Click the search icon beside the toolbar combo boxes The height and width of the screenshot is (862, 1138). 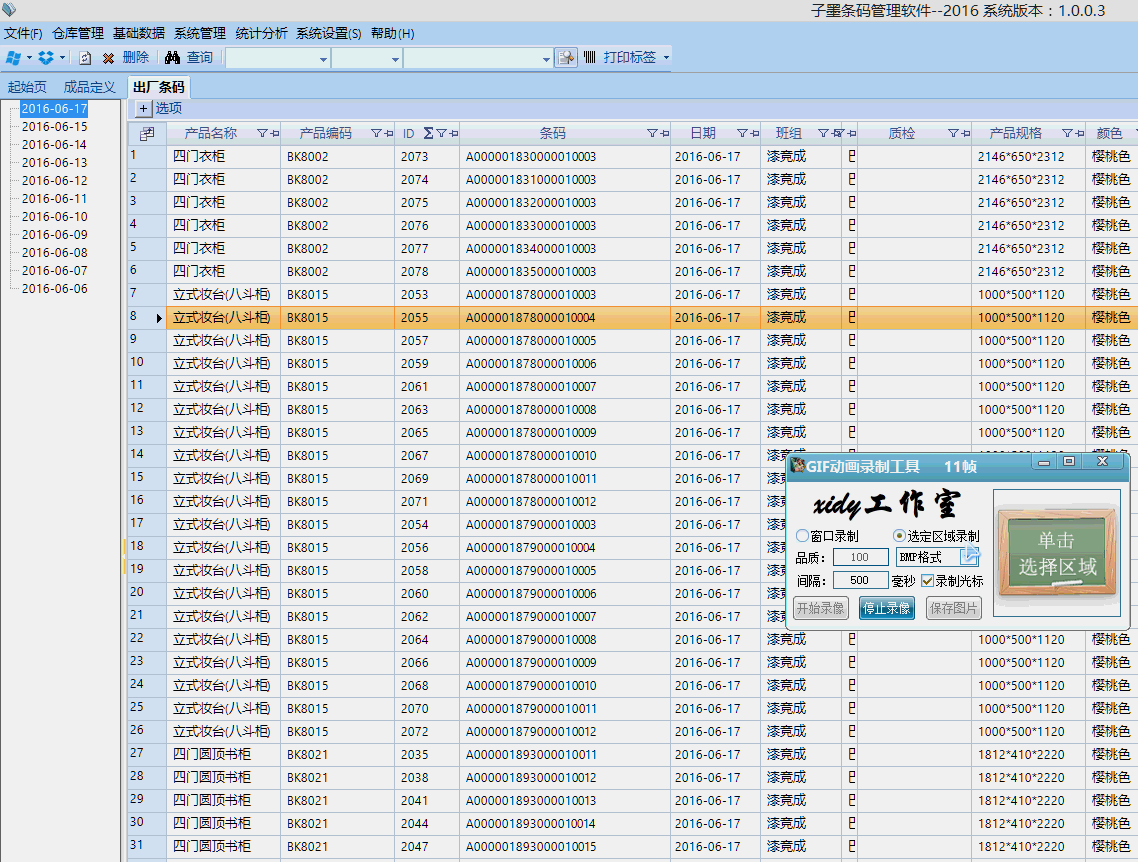[x=566, y=58]
